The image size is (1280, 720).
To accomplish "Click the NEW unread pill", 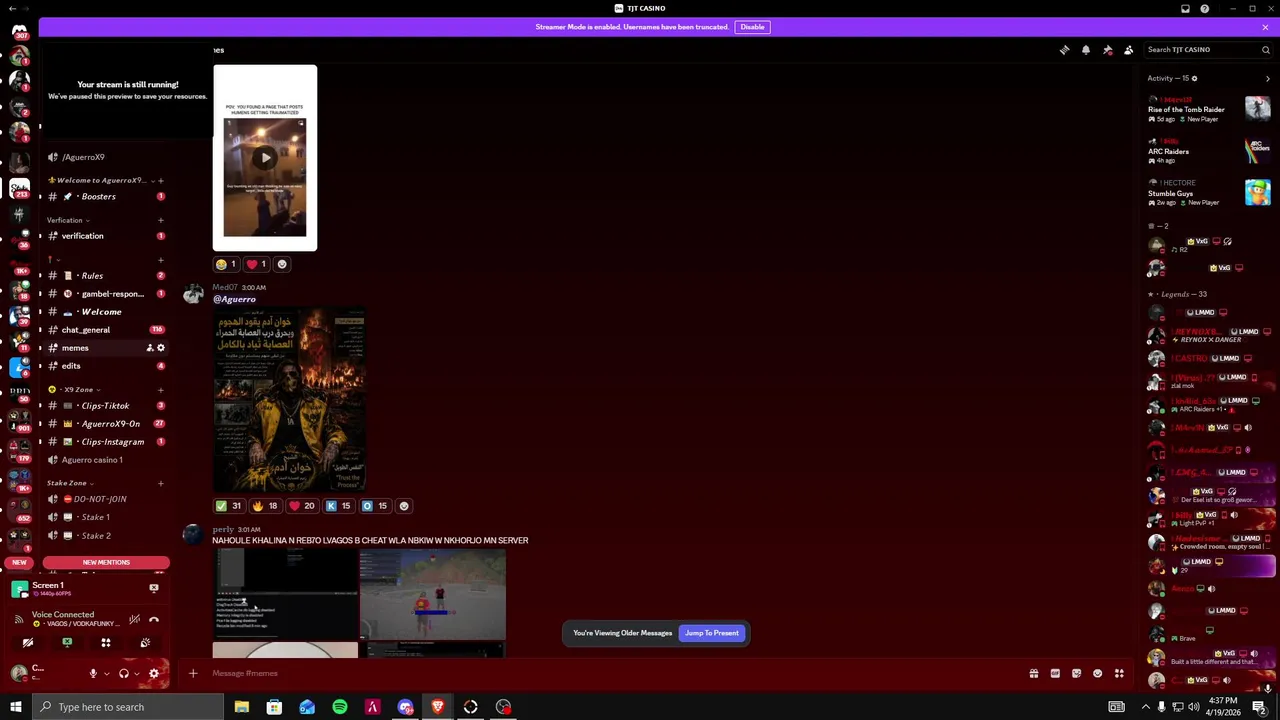I will 19,562.
